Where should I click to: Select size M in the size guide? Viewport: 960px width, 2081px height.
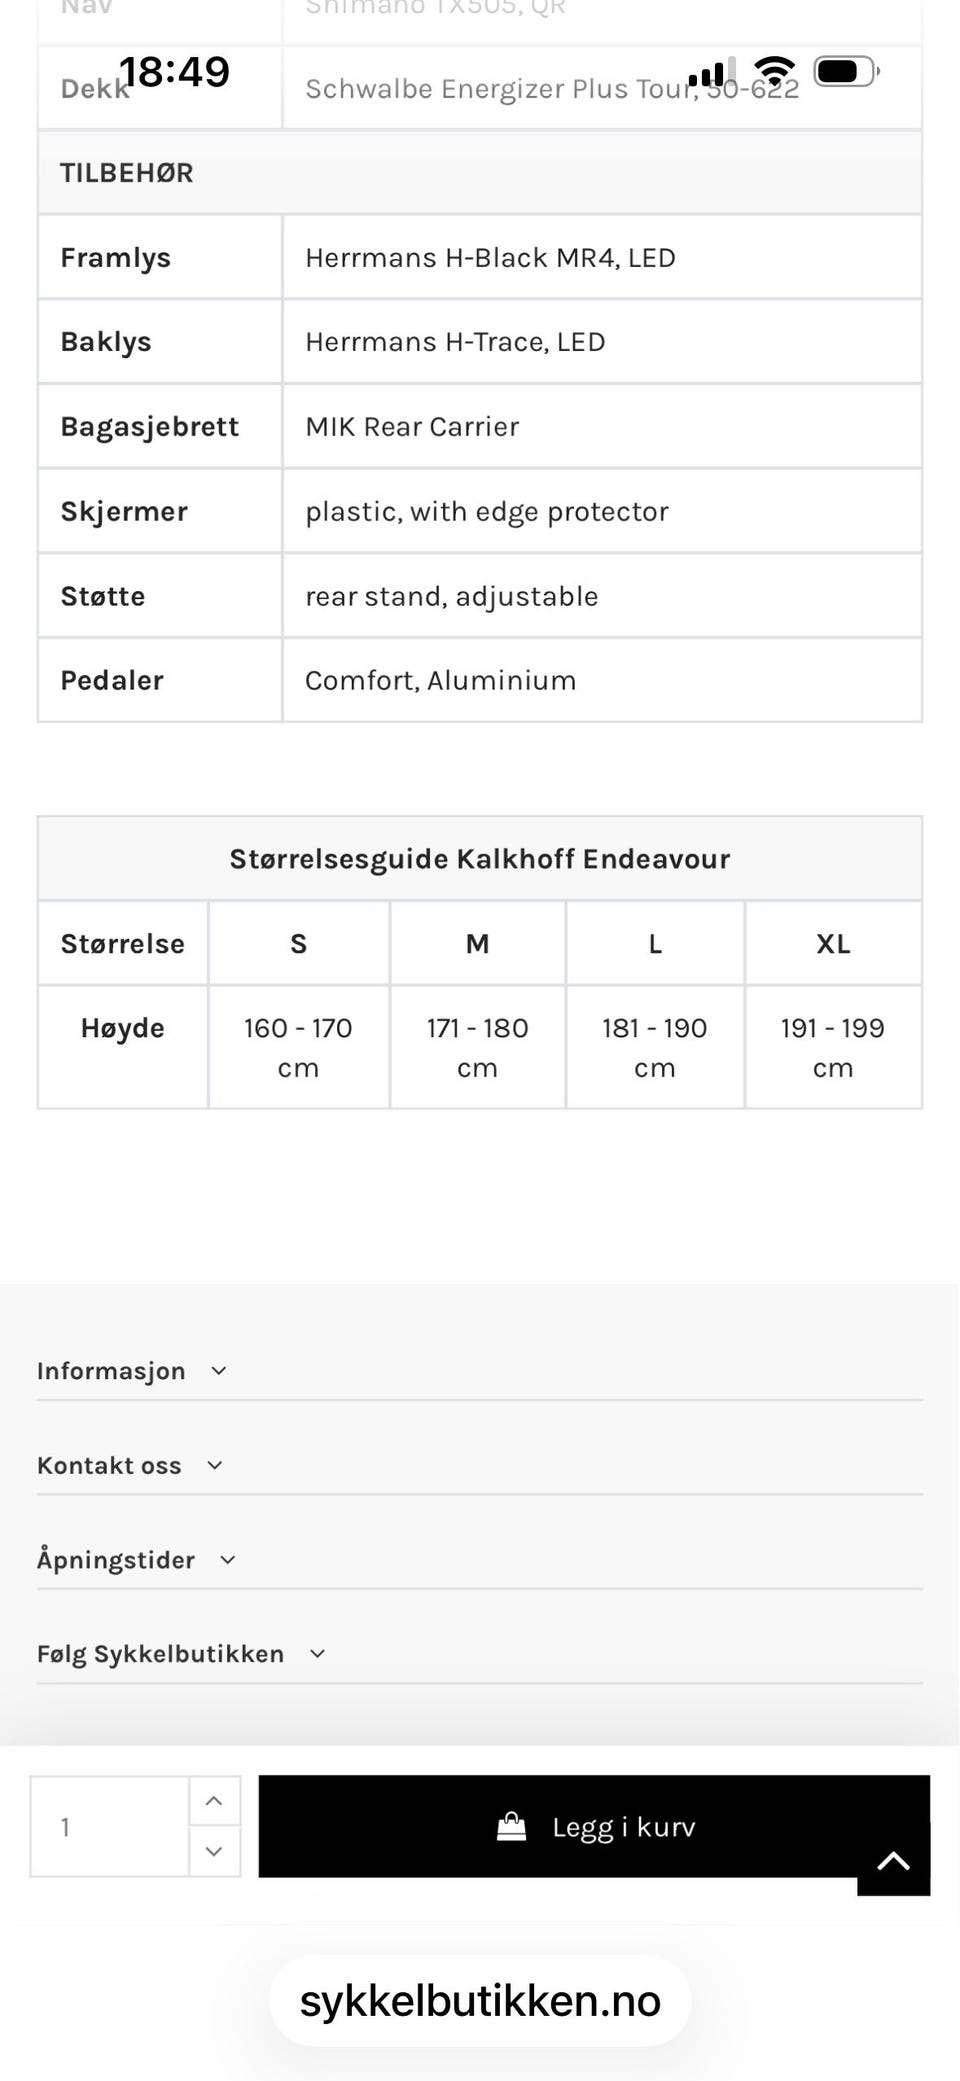pos(477,943)
